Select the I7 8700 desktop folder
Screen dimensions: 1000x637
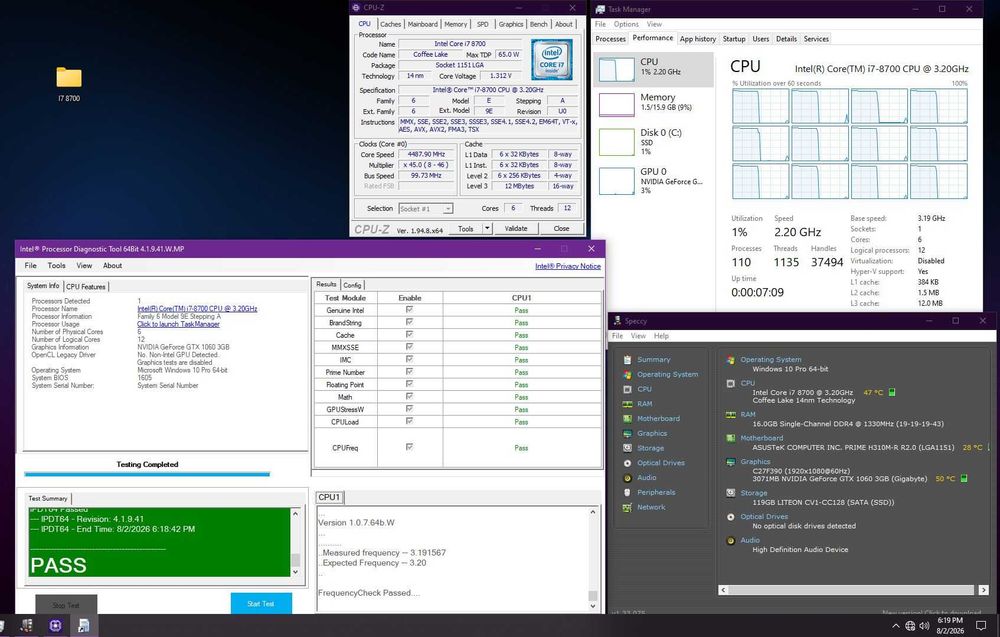click(69, 84)
